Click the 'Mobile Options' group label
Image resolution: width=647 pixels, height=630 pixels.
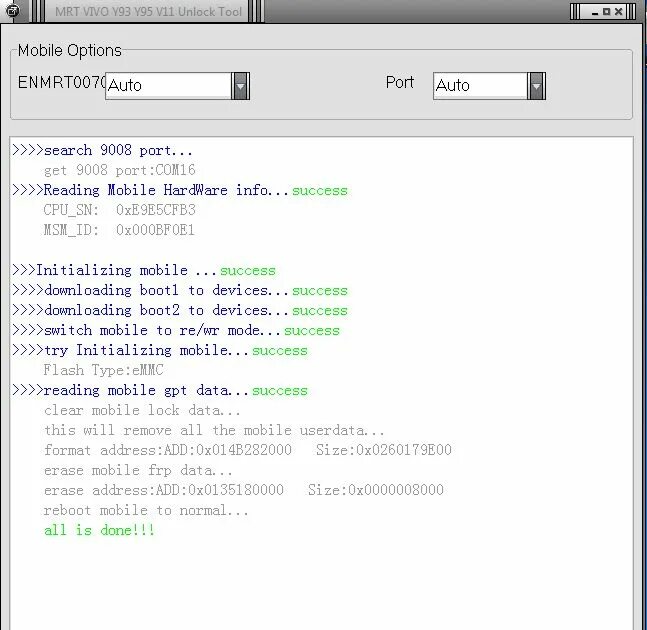69,51
